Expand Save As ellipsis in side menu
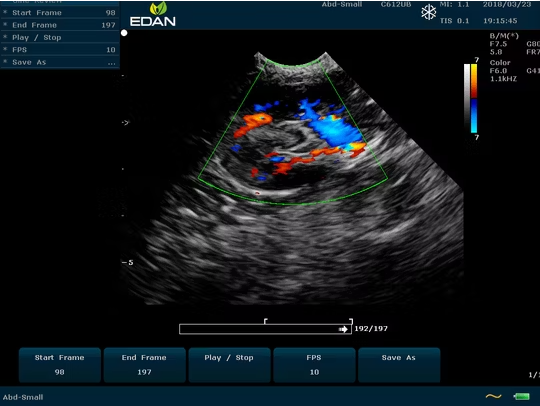 pos(111,63)
